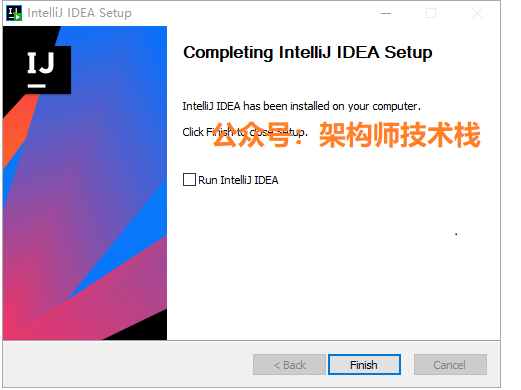This screenshot has width=521, height=390.
Task: Click the black corner at banner bottom
Action: click(143, 328)
